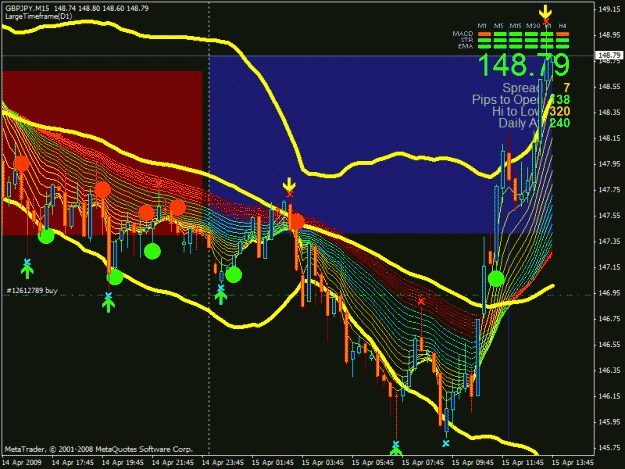Click the leftmost green circle near the lower band
This screenshot has height=469, width=625.
(x=46, y=236)
